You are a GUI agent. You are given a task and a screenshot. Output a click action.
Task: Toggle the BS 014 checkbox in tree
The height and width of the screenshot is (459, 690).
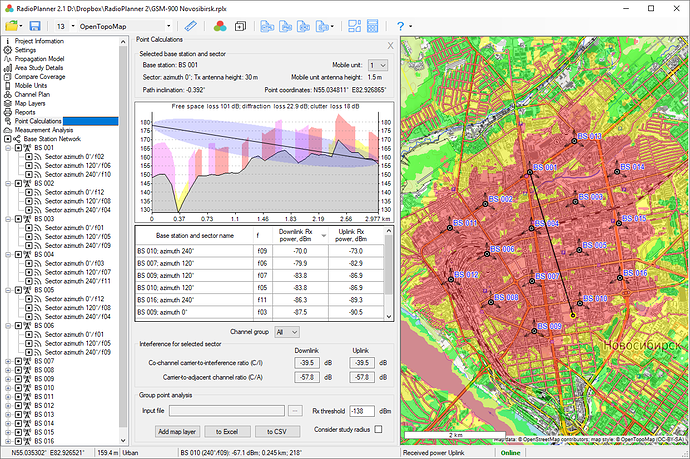[18, 423]
